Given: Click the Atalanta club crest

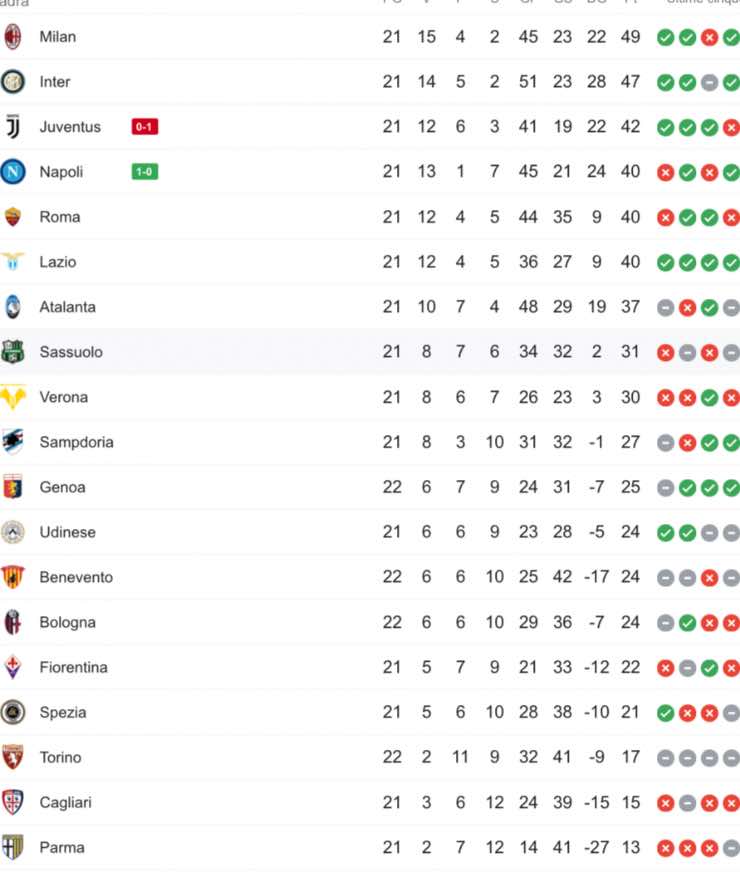Looking at the screenshot, I should coord(13,307).
